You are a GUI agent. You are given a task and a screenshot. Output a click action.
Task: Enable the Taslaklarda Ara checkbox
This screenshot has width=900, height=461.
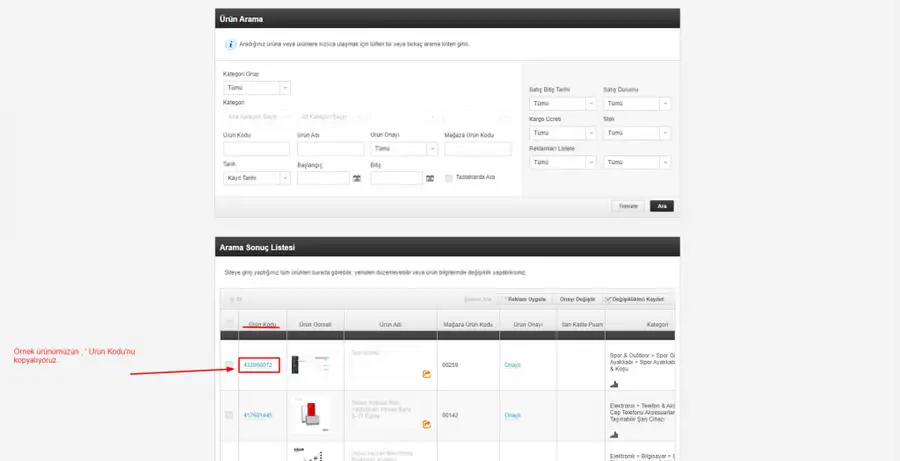[x=449, y=178]
